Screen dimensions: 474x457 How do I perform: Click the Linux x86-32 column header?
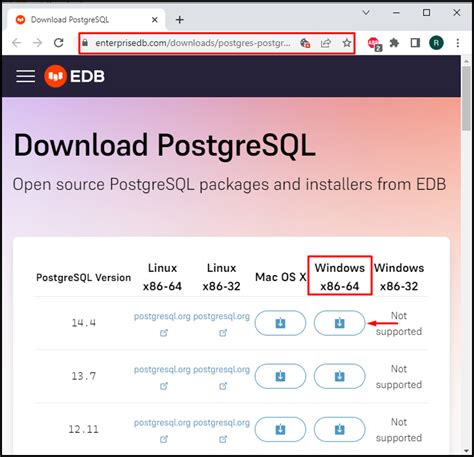click(x=221, y=277)
